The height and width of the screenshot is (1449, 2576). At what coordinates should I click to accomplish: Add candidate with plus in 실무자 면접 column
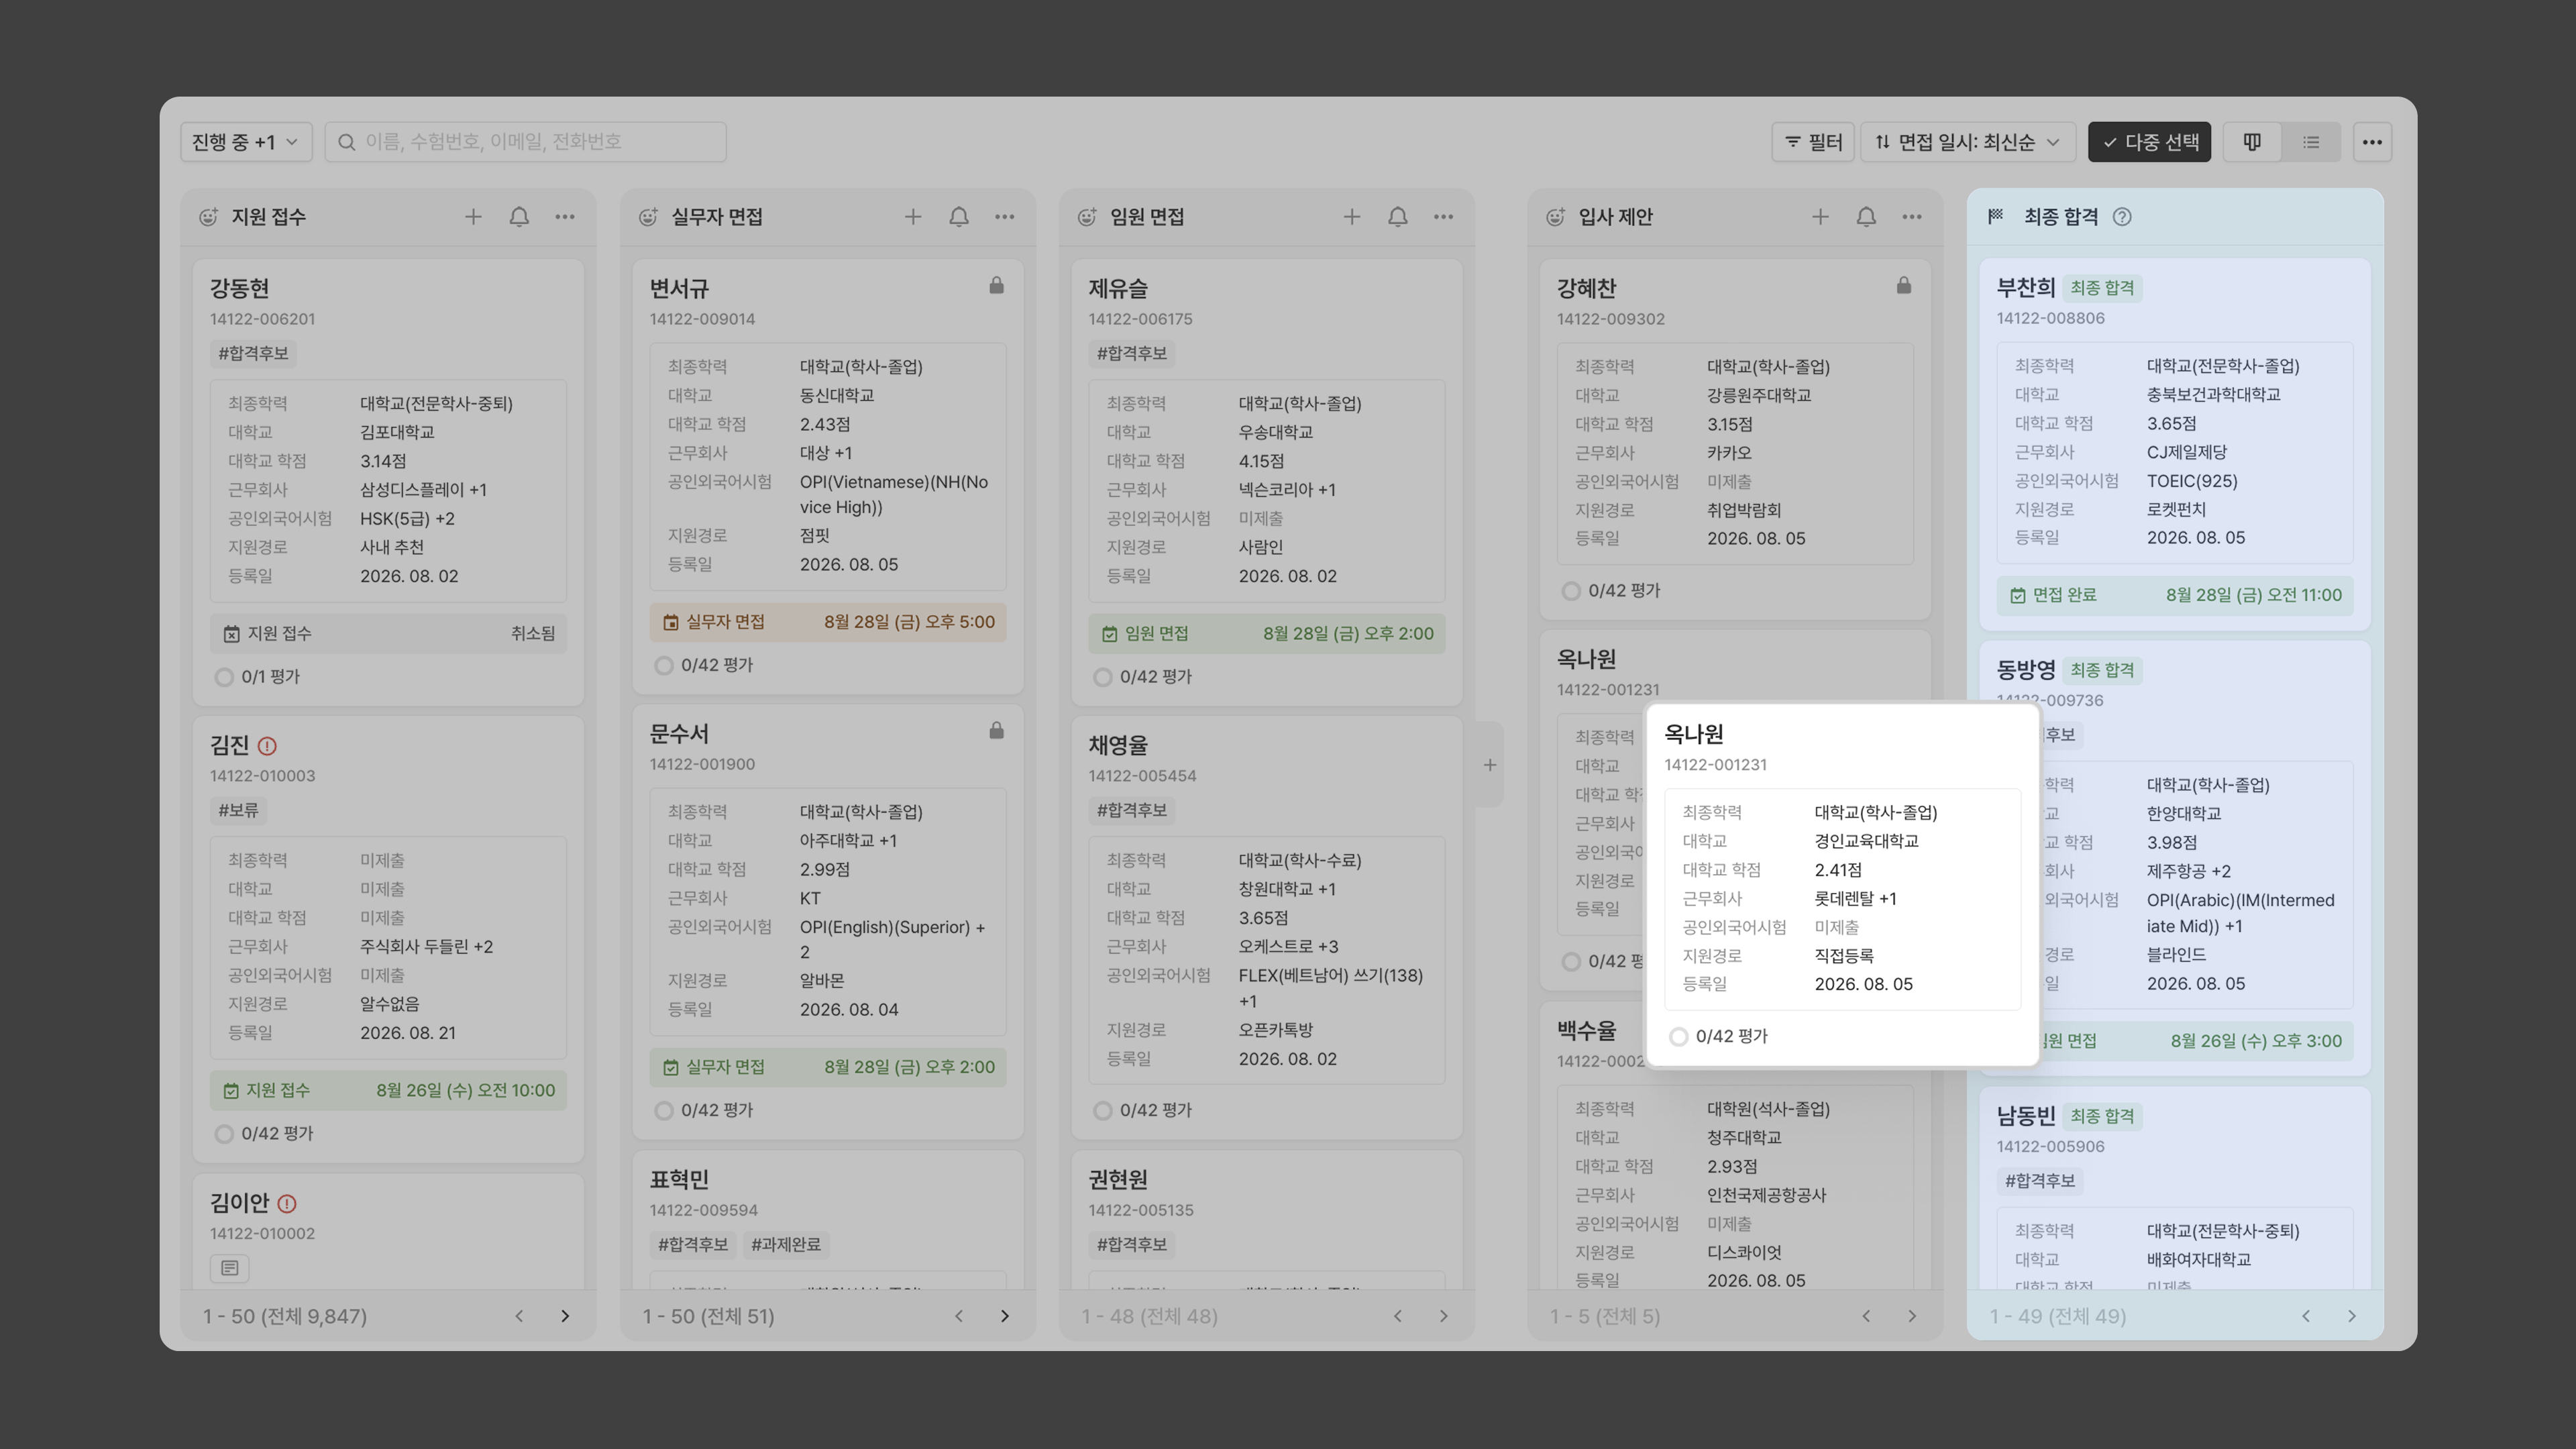[913, 217]
